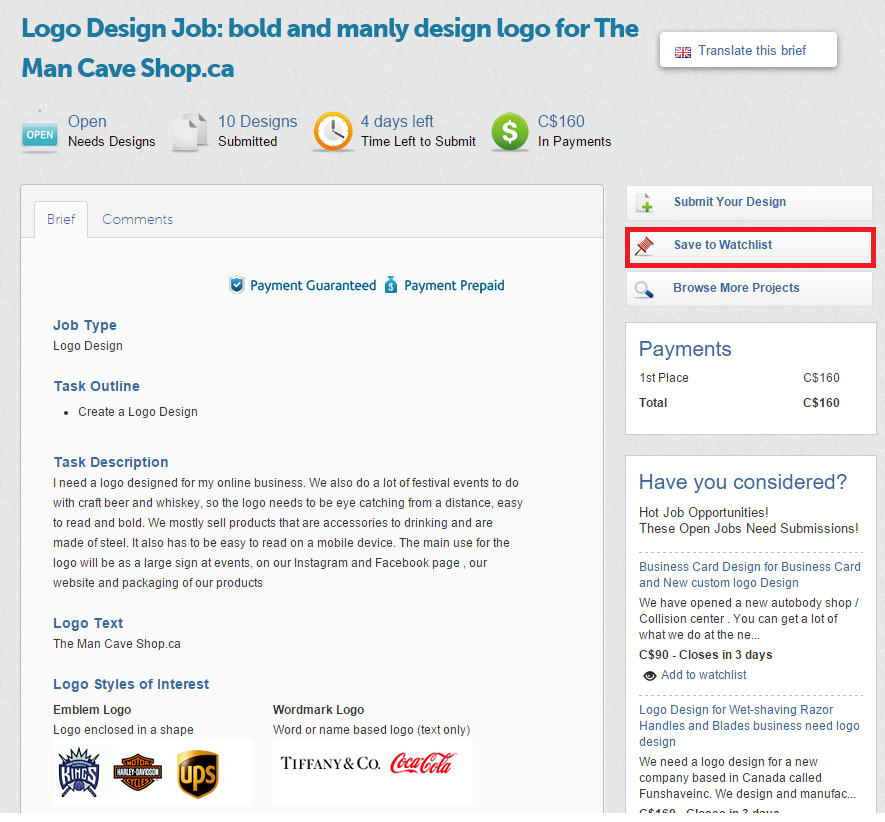Image resolution: width=885 pixels, height=822 pixels.
Task: Click the 'C$160' In Payments amount
Action: point(561,121)
